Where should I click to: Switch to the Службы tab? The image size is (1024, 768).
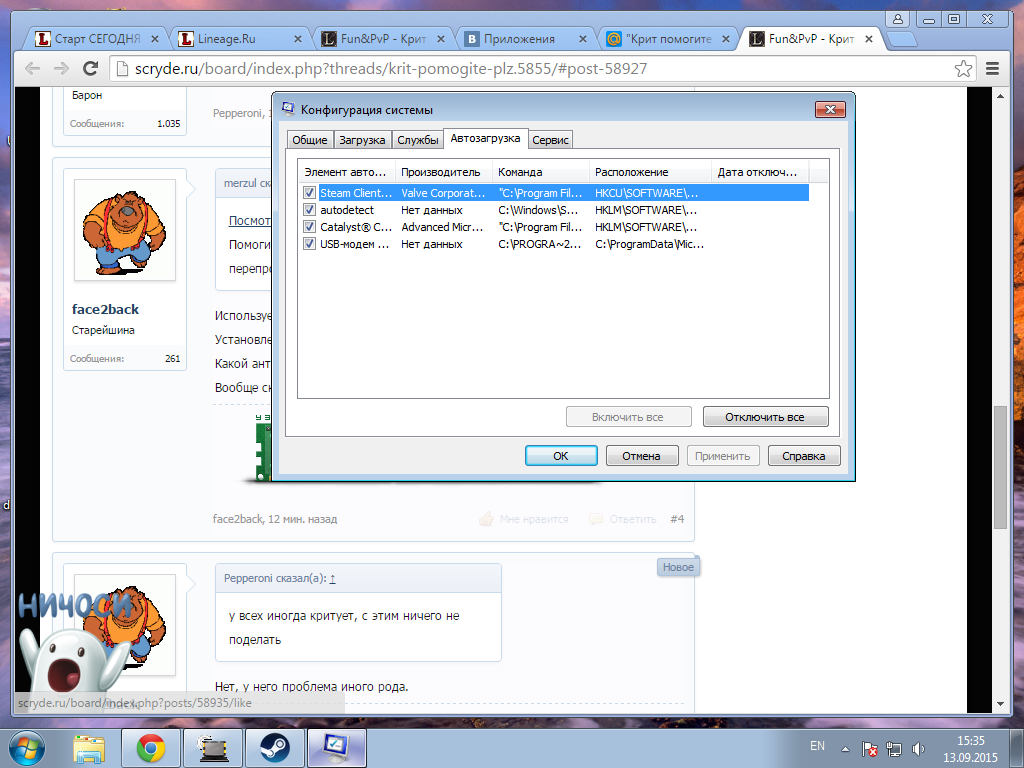[x=417, y=140]
